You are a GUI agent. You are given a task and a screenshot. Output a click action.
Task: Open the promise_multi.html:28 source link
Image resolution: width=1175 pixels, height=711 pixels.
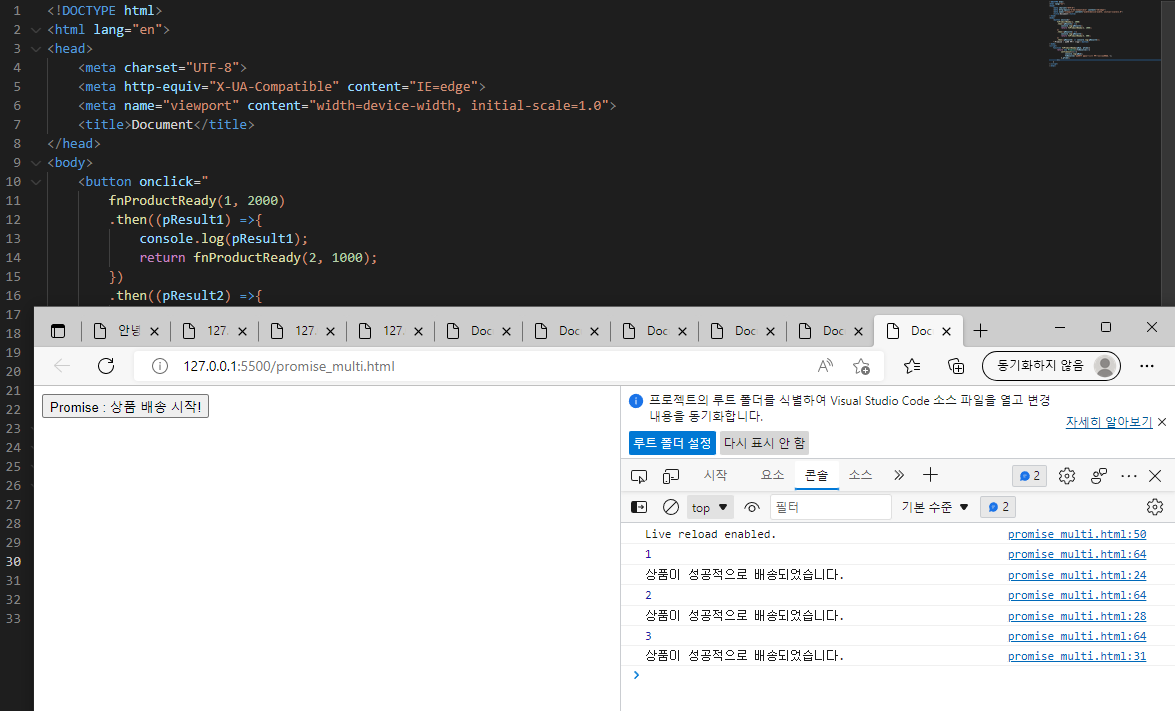click(x=1077, y=615)
